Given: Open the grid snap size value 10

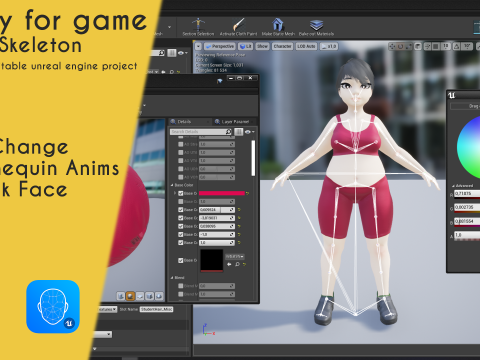Looking at the screenshot, I should click(445, 46).
